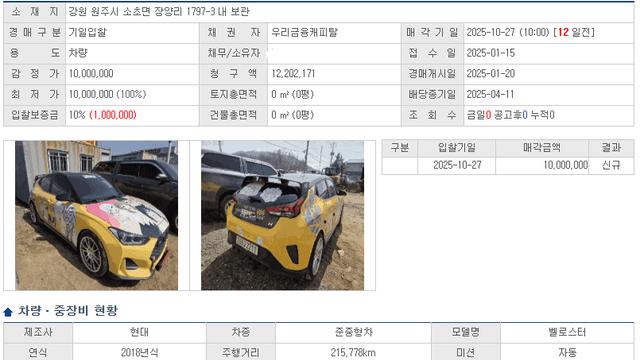This screenshot has width=640, height=360.
Task: Click 결과 column header
Action: 611,147
